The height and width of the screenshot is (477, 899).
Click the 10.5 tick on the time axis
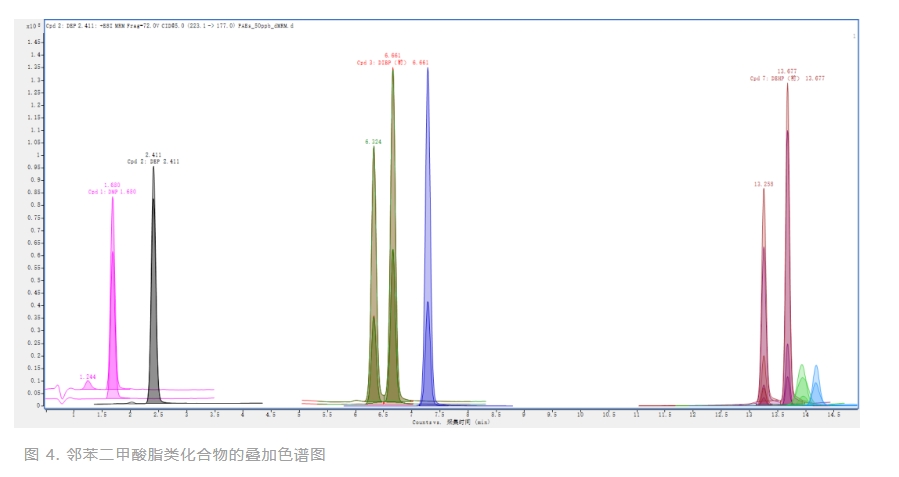click(608, 413)
